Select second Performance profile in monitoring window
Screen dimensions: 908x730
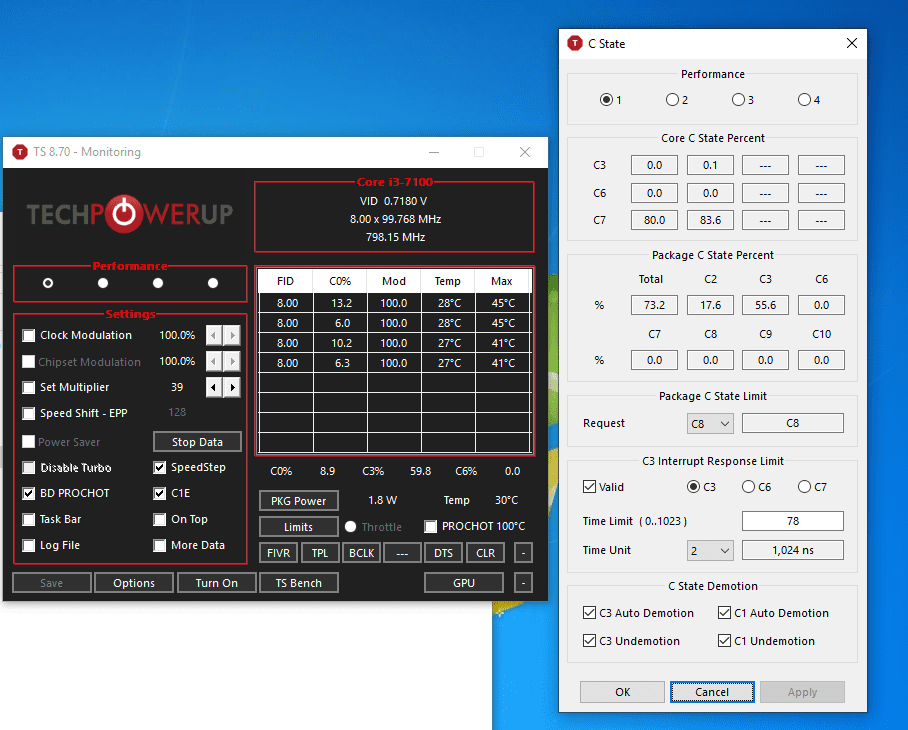[103, 283]
